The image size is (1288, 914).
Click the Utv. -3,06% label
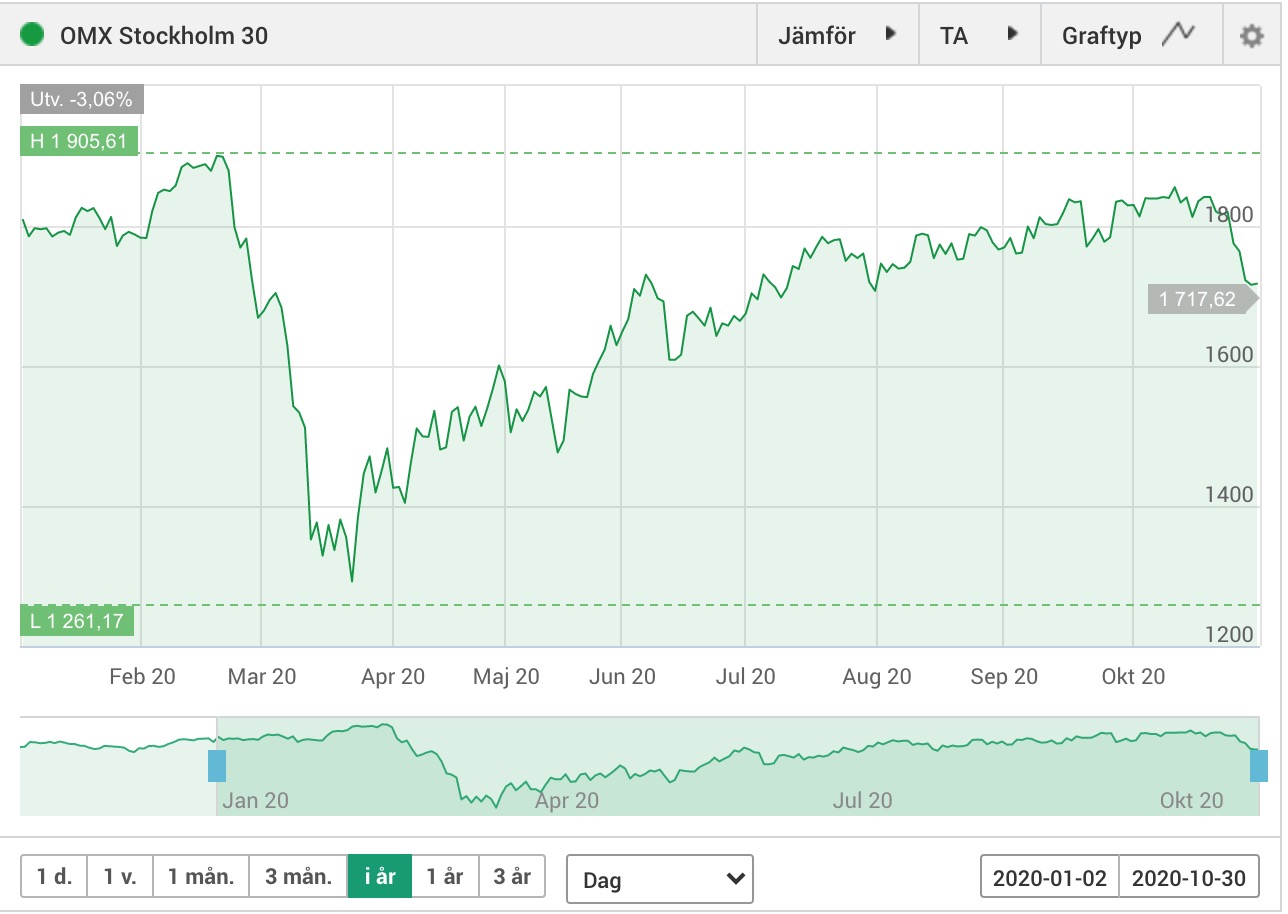pos(82,99)
